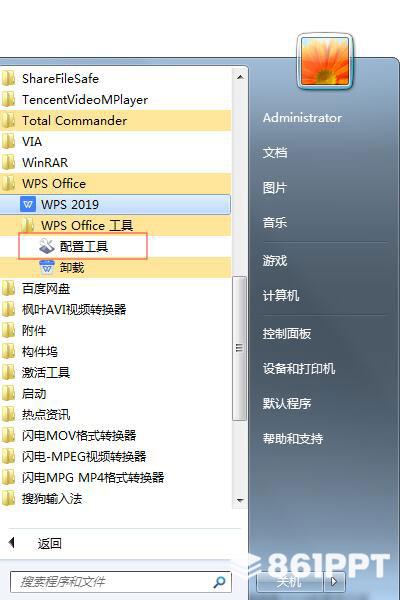
Task: Open the 百度网盘 folder
Action: click(x=115, y=289)
